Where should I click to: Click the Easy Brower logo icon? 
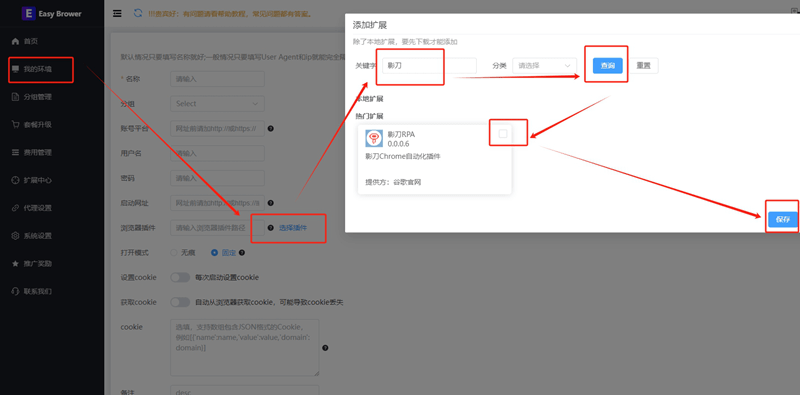pos(28,13)
